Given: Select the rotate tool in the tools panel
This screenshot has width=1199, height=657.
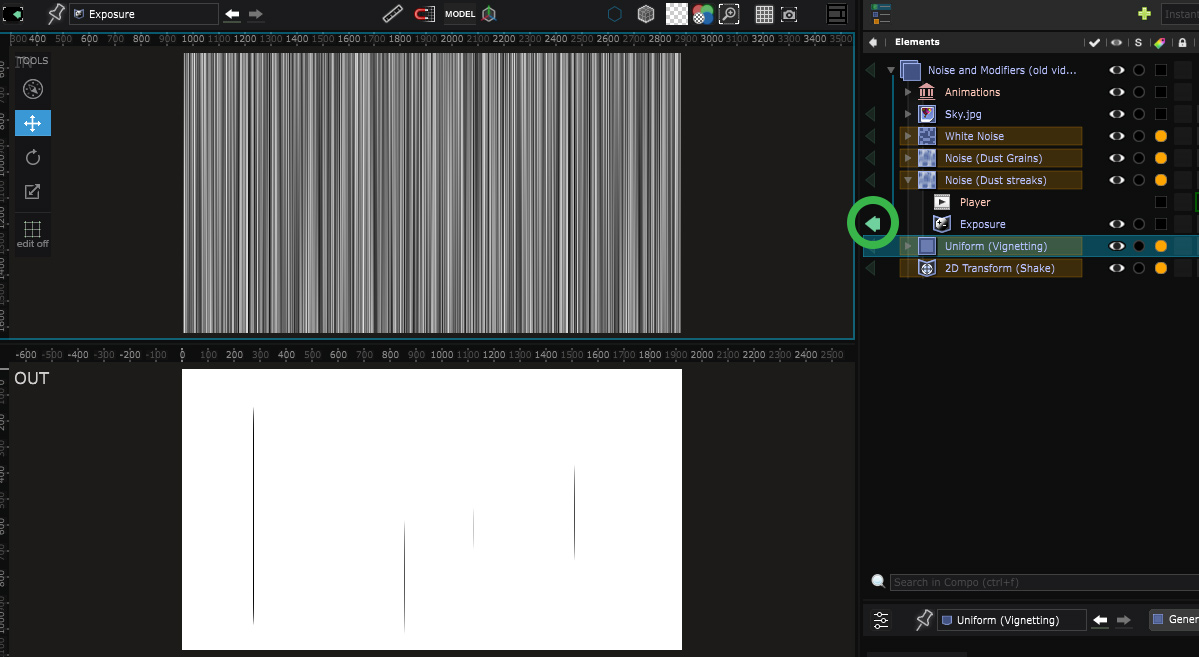Looking at the screenshot, I should click(x=32, y=157).
